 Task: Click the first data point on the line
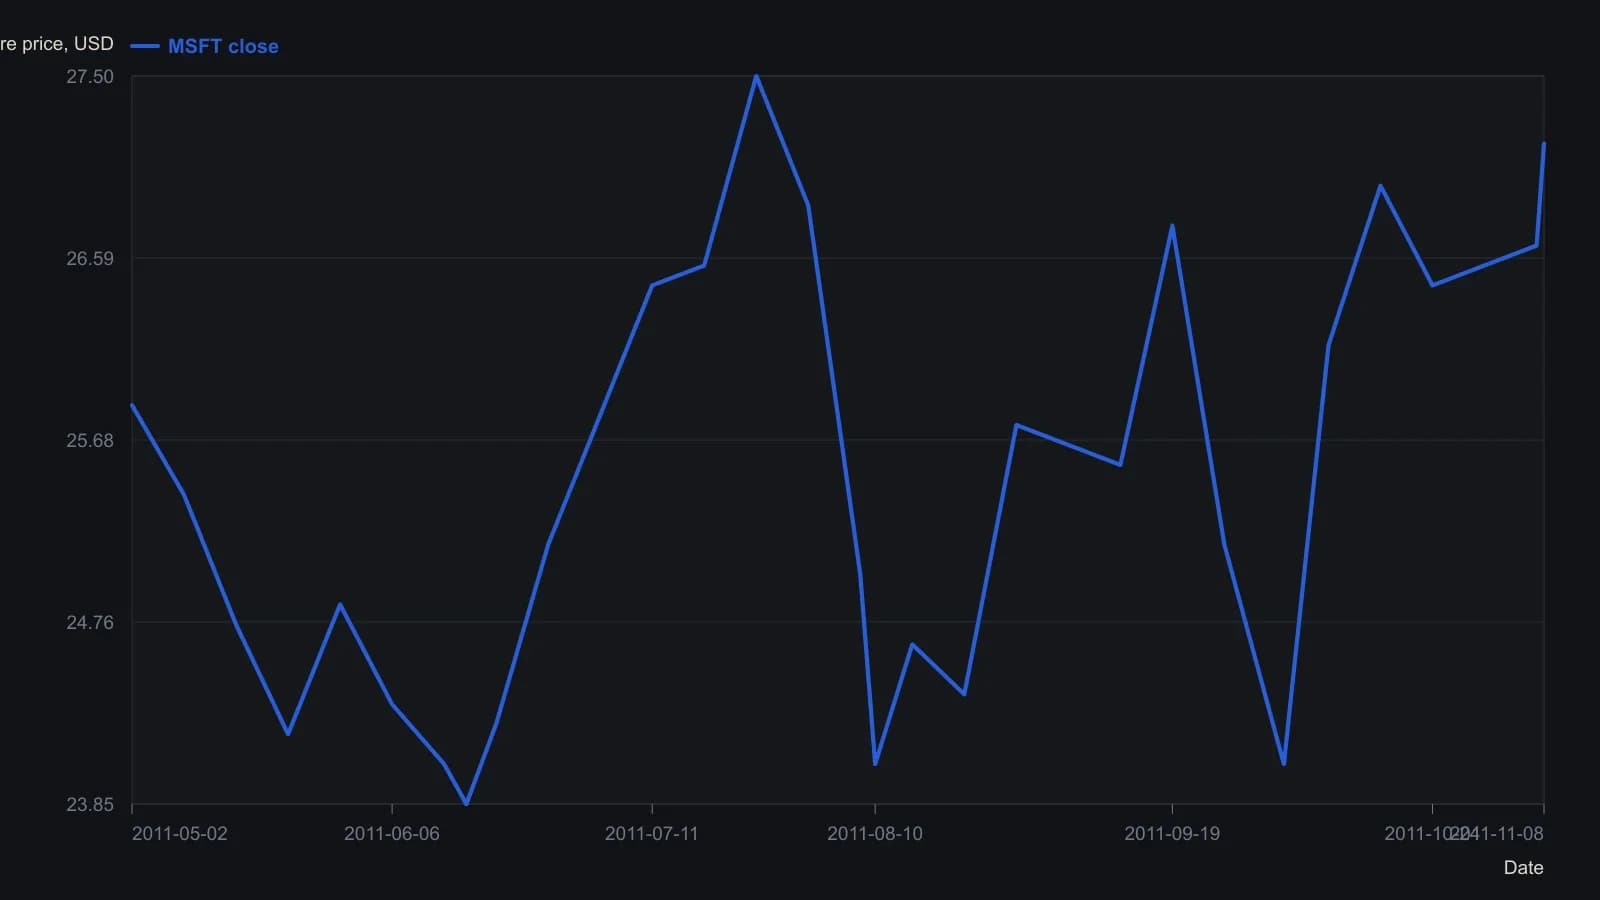click(x=132, y=405)
